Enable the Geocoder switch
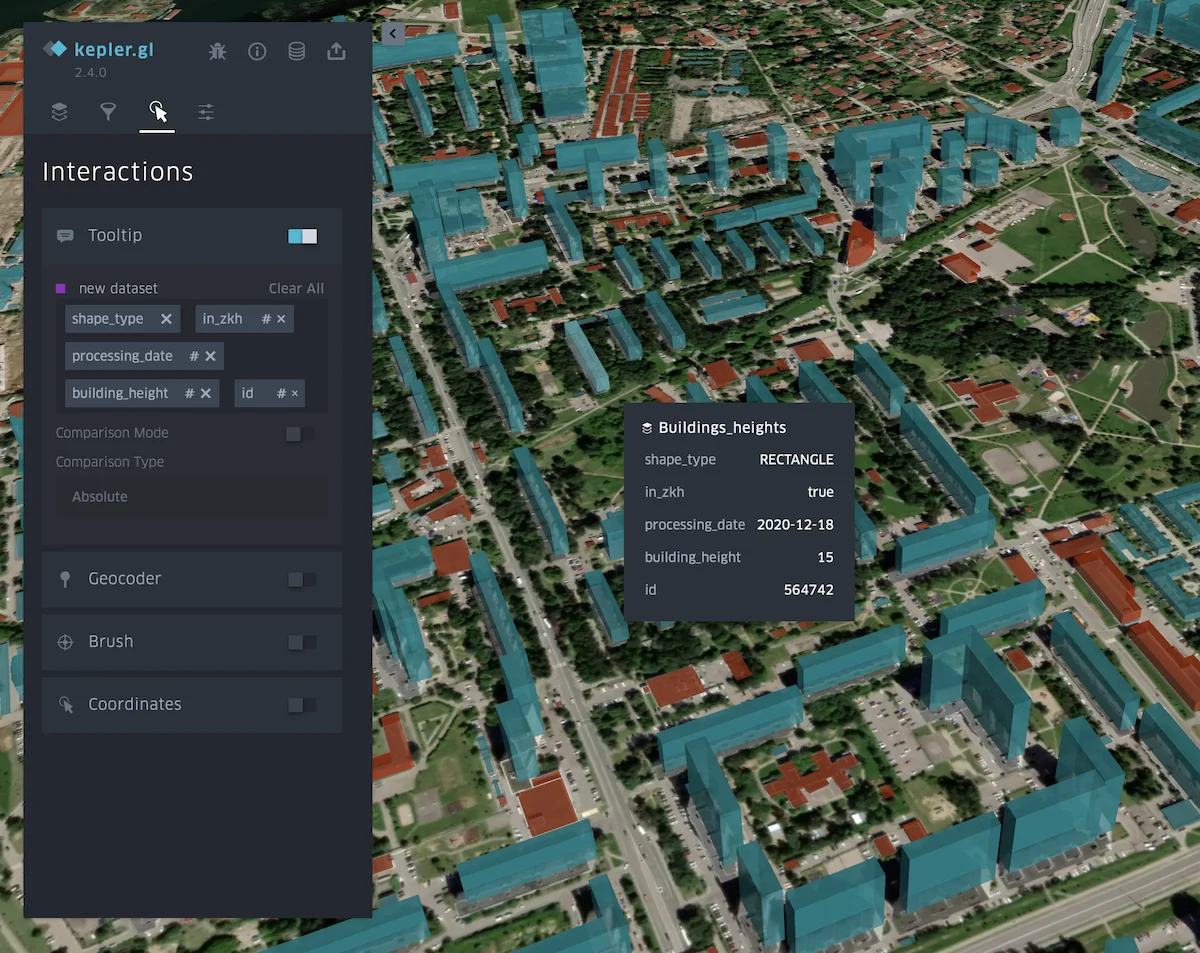This screenshot has width=1200, height=953. click(x=302, y=579)
